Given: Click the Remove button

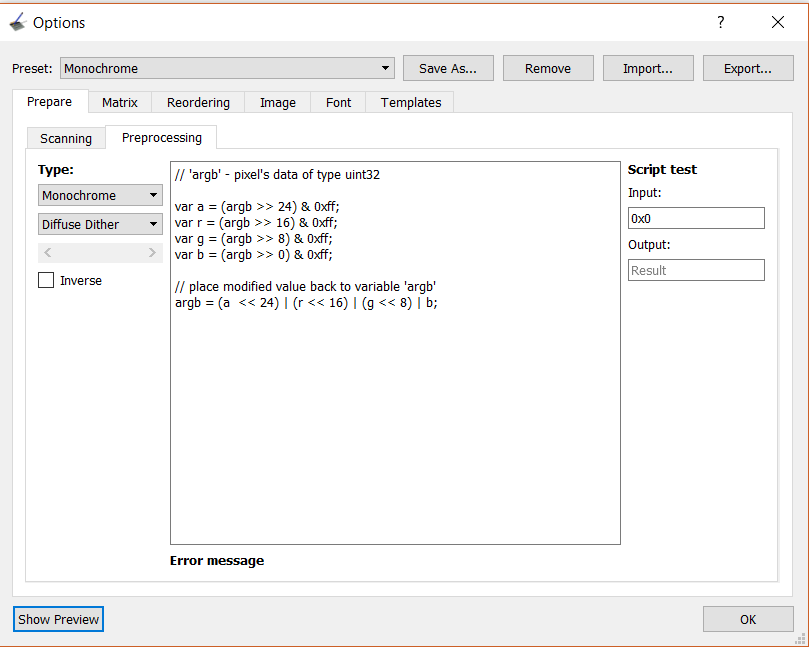Looking at the screenshot, I should pos(548,68).
